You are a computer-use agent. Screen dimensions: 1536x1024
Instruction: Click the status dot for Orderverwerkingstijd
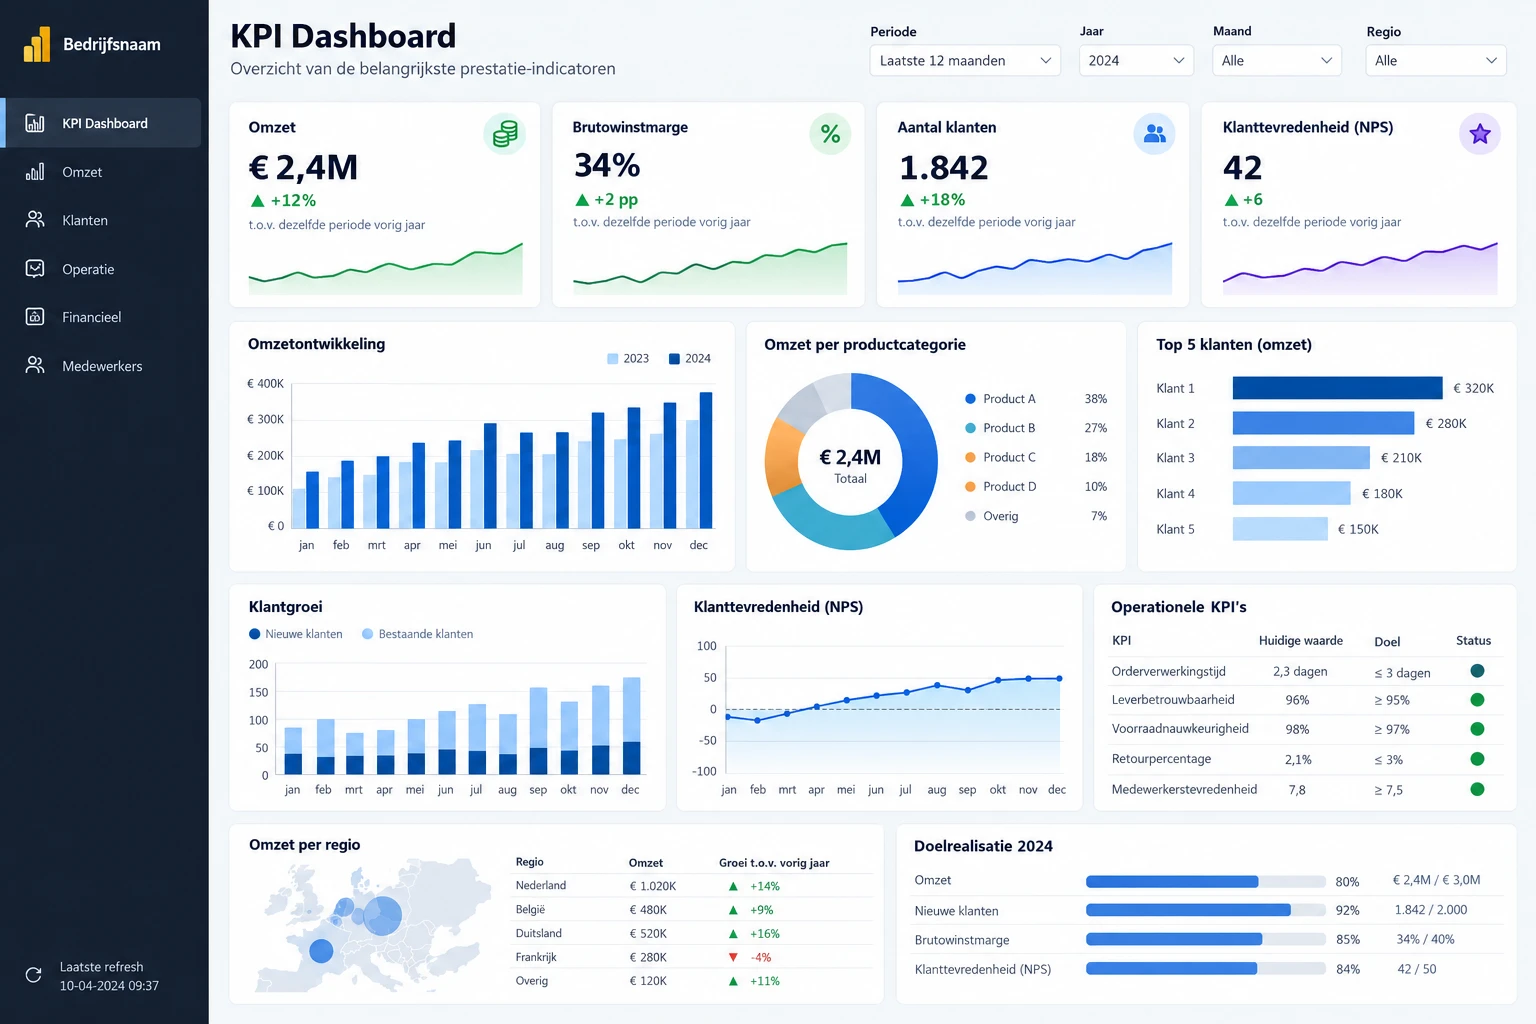(1477, 671)
